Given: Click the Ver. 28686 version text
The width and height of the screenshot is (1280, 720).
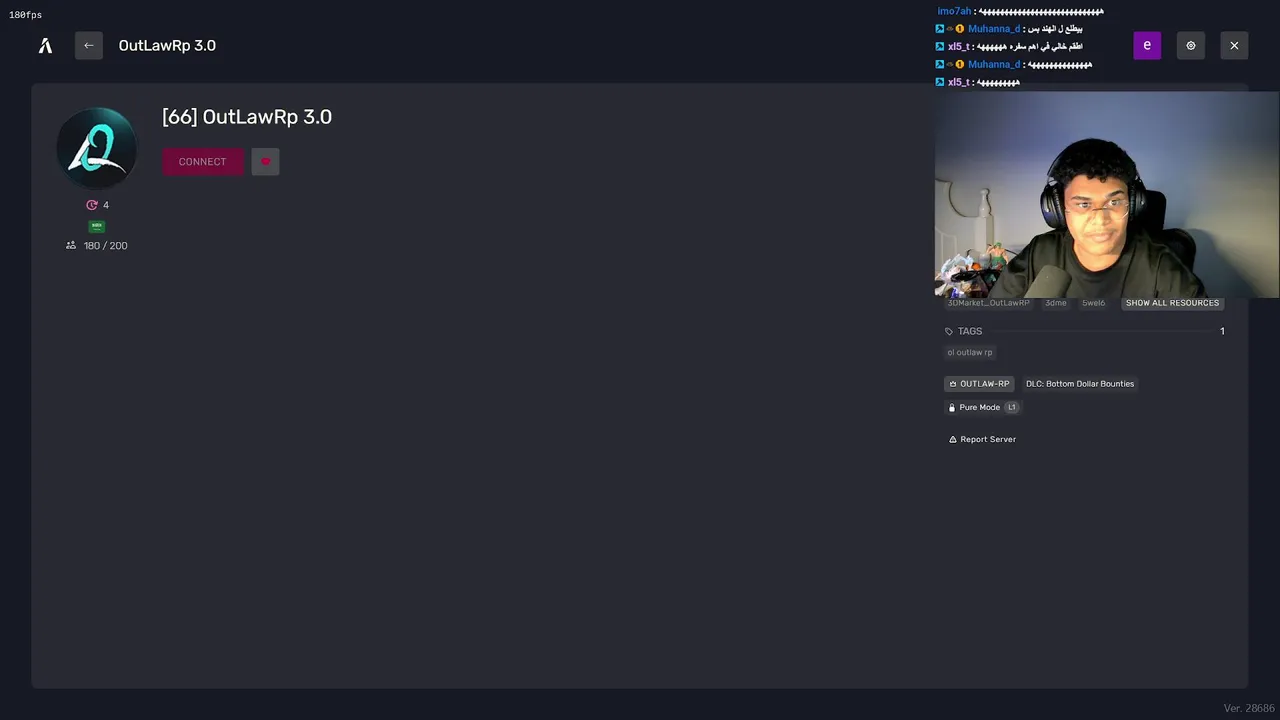Looking at the screenshot, I should tap(1247, 708).
